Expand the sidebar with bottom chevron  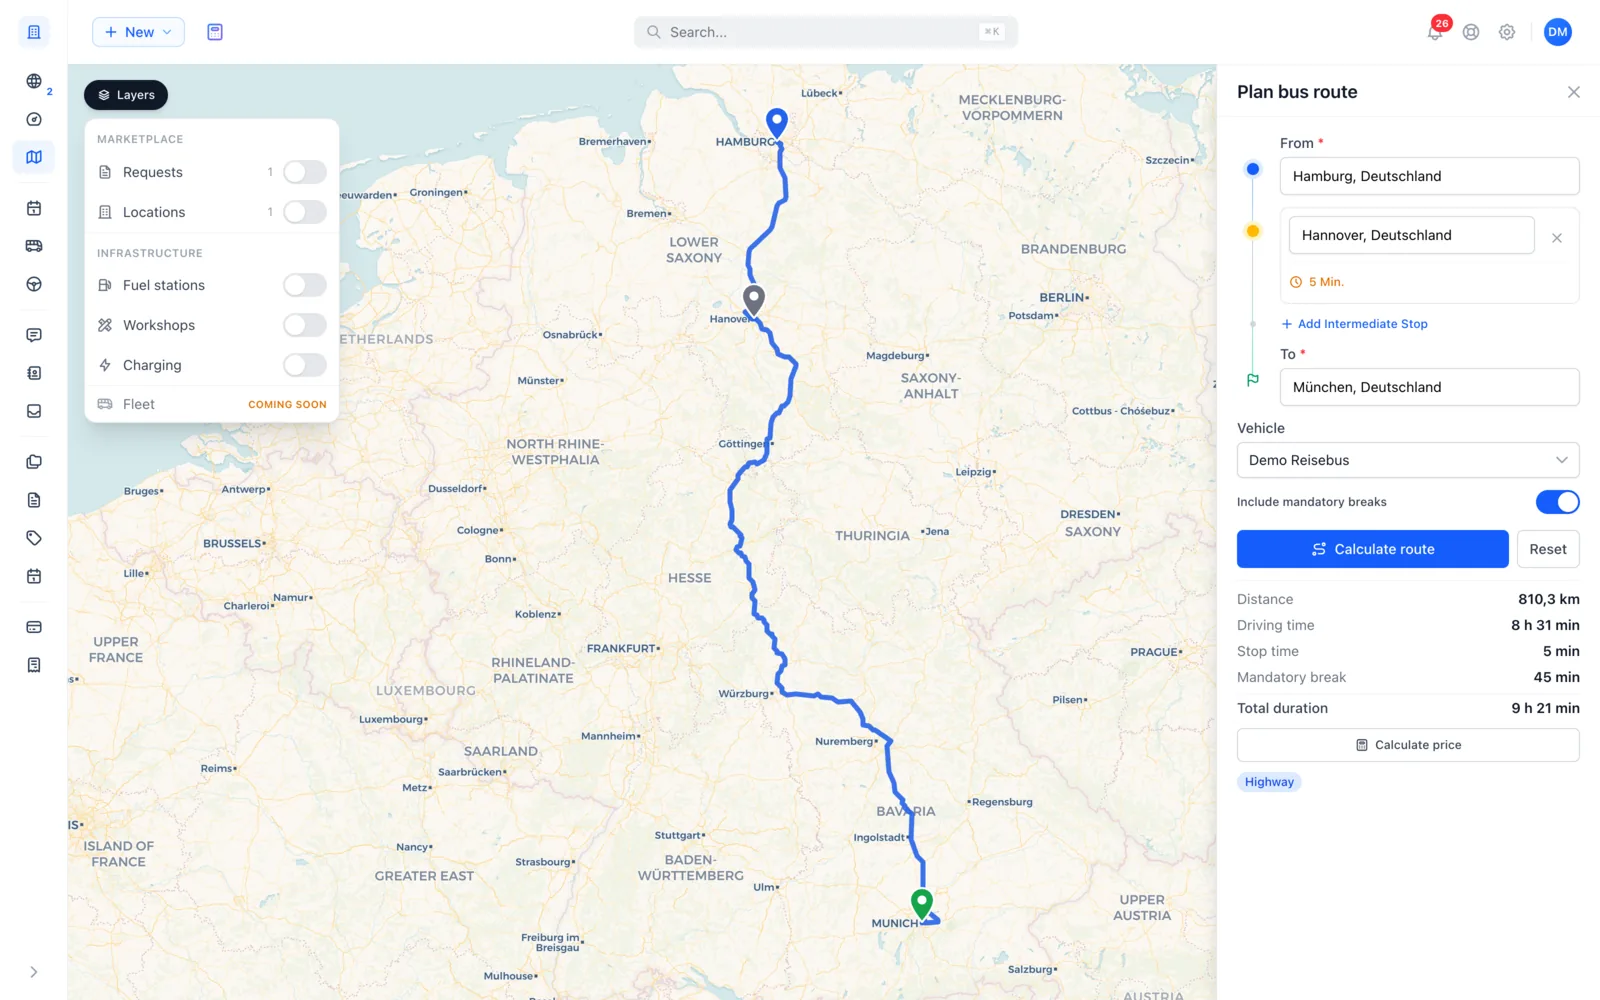pos(34,972)
